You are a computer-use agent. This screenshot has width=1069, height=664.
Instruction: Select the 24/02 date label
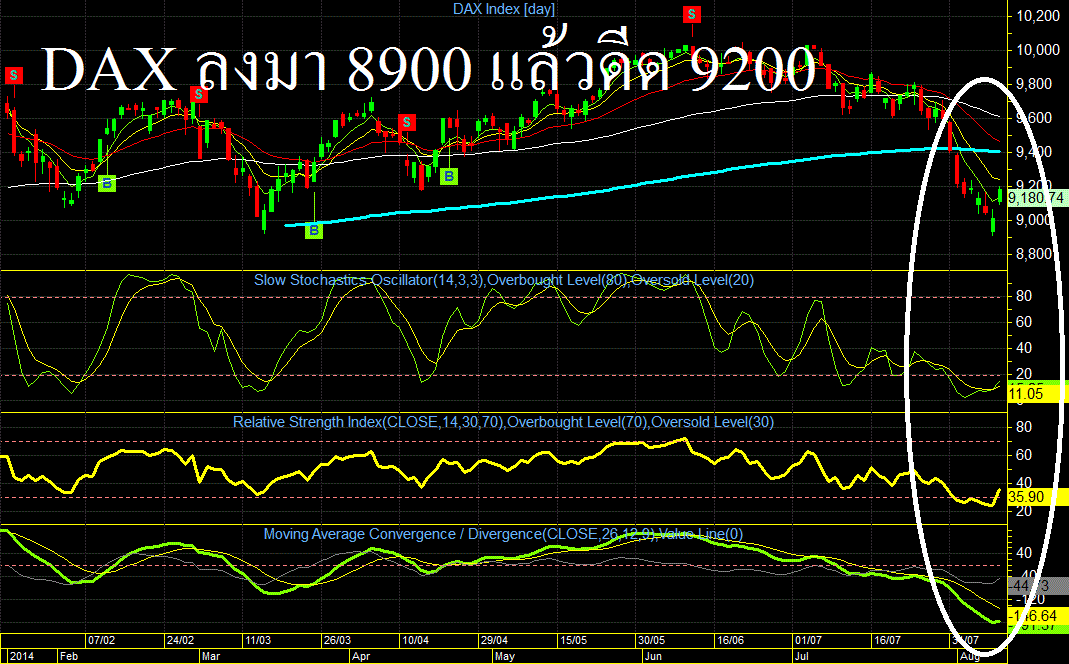[x=181, y=640]
